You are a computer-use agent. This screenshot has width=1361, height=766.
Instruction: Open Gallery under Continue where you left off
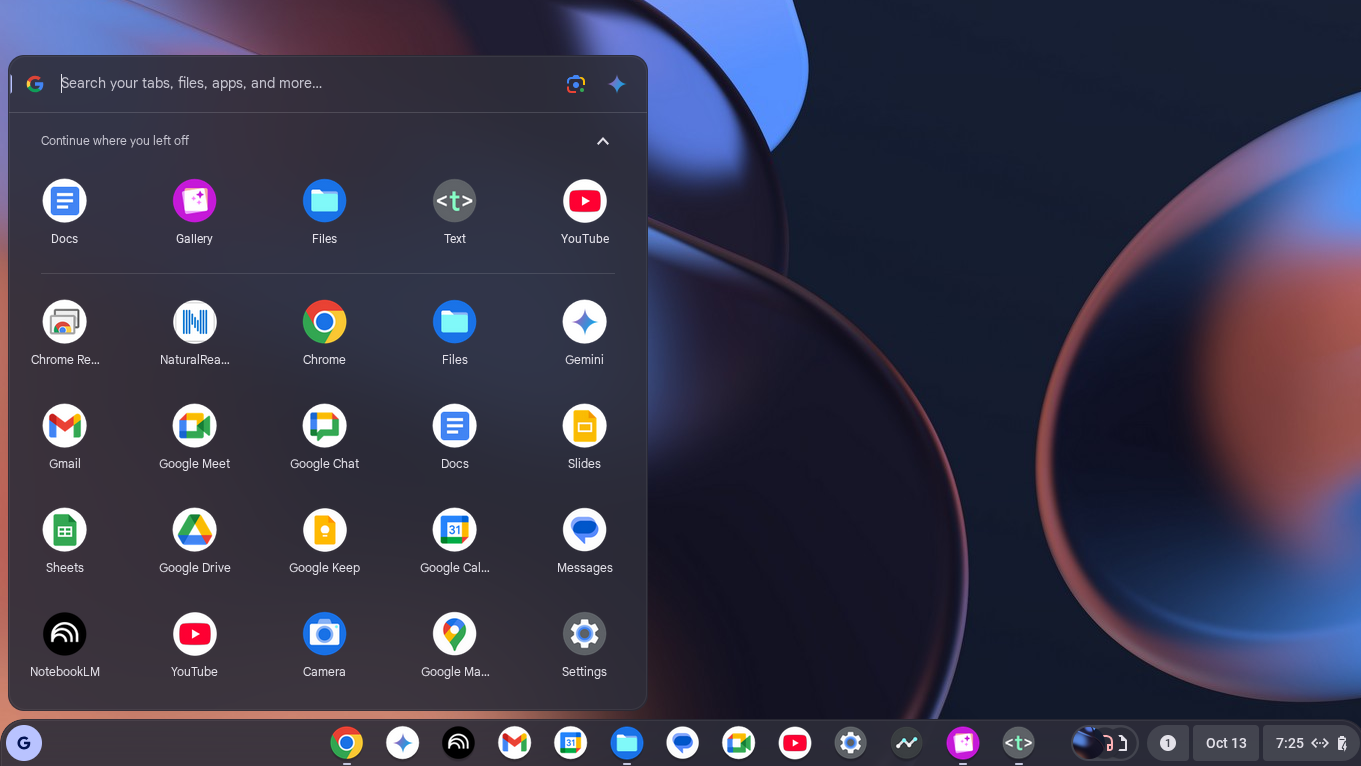point(194,201)
